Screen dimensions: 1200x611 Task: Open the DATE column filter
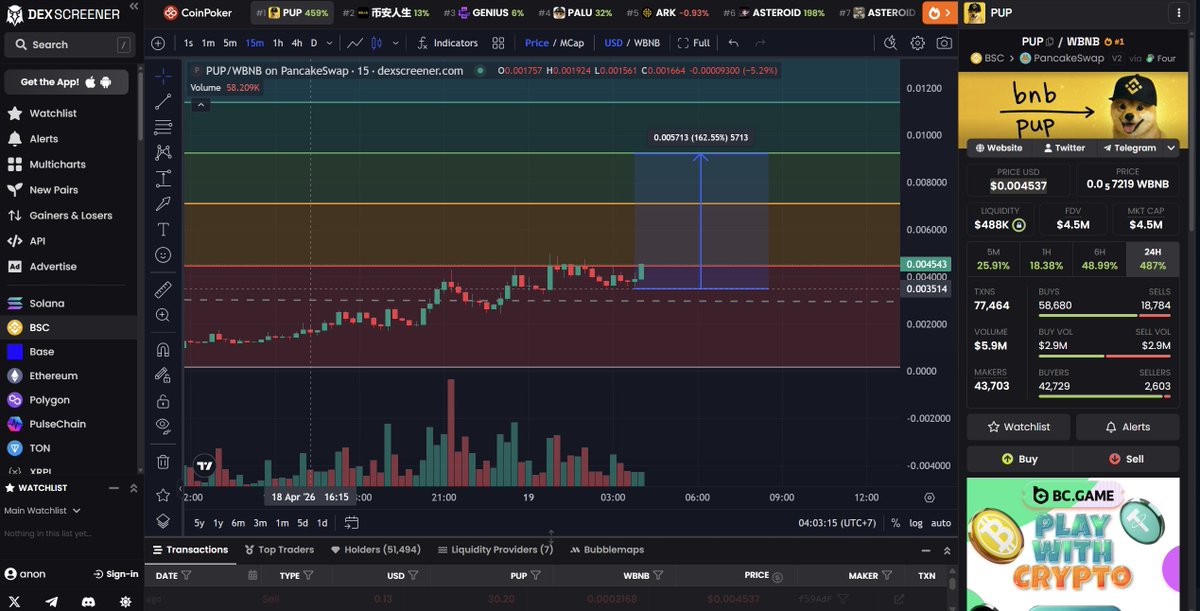point(187,575)
